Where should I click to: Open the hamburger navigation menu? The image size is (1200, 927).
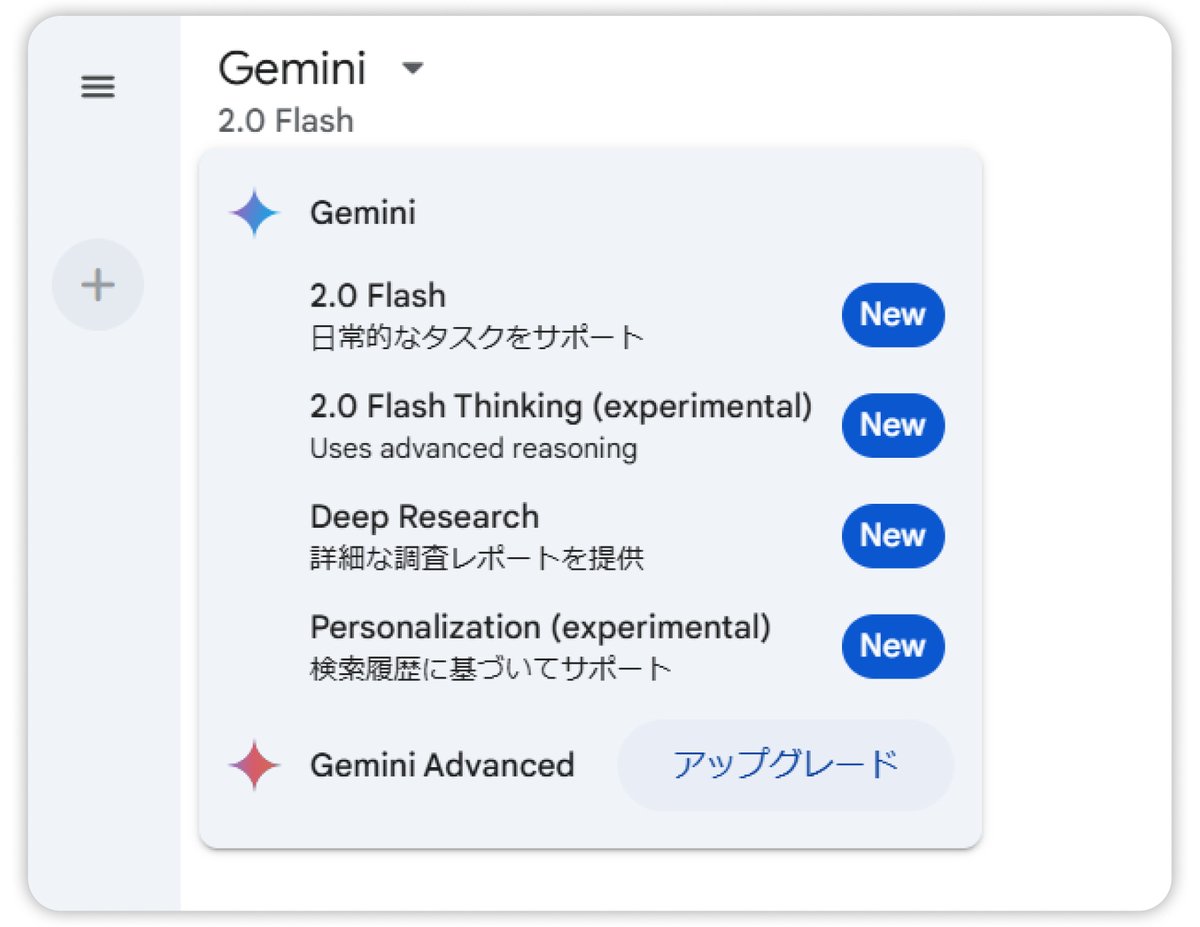97,87
